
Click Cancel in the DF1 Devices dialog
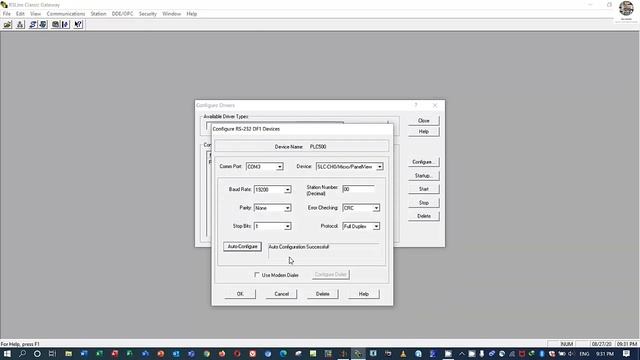tap(281, 294)
